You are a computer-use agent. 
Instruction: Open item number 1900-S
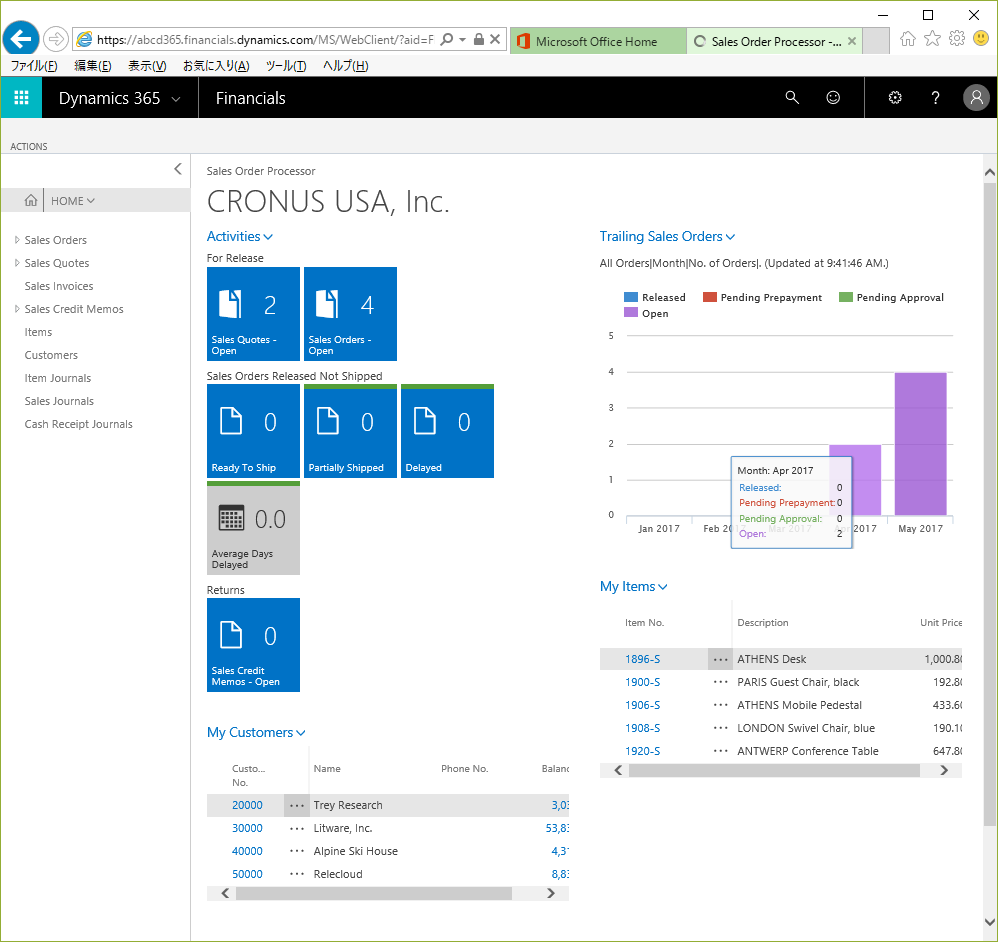click(x=642, y=682)
